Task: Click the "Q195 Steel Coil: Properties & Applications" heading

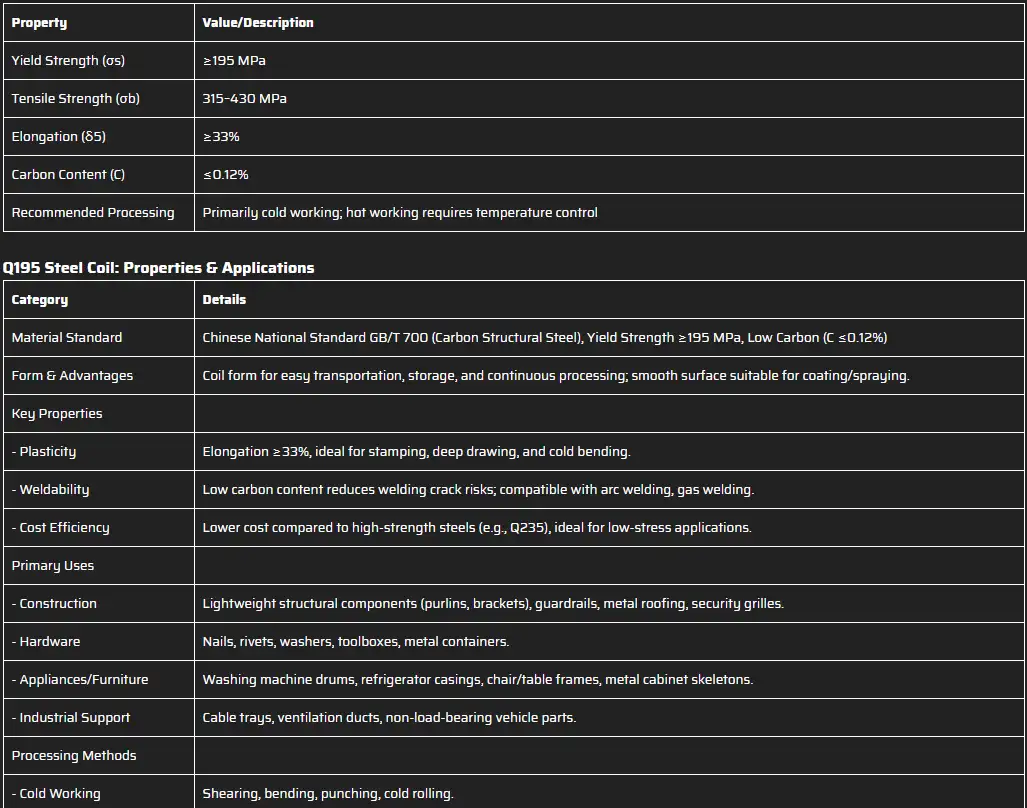Action: (158, 267)
